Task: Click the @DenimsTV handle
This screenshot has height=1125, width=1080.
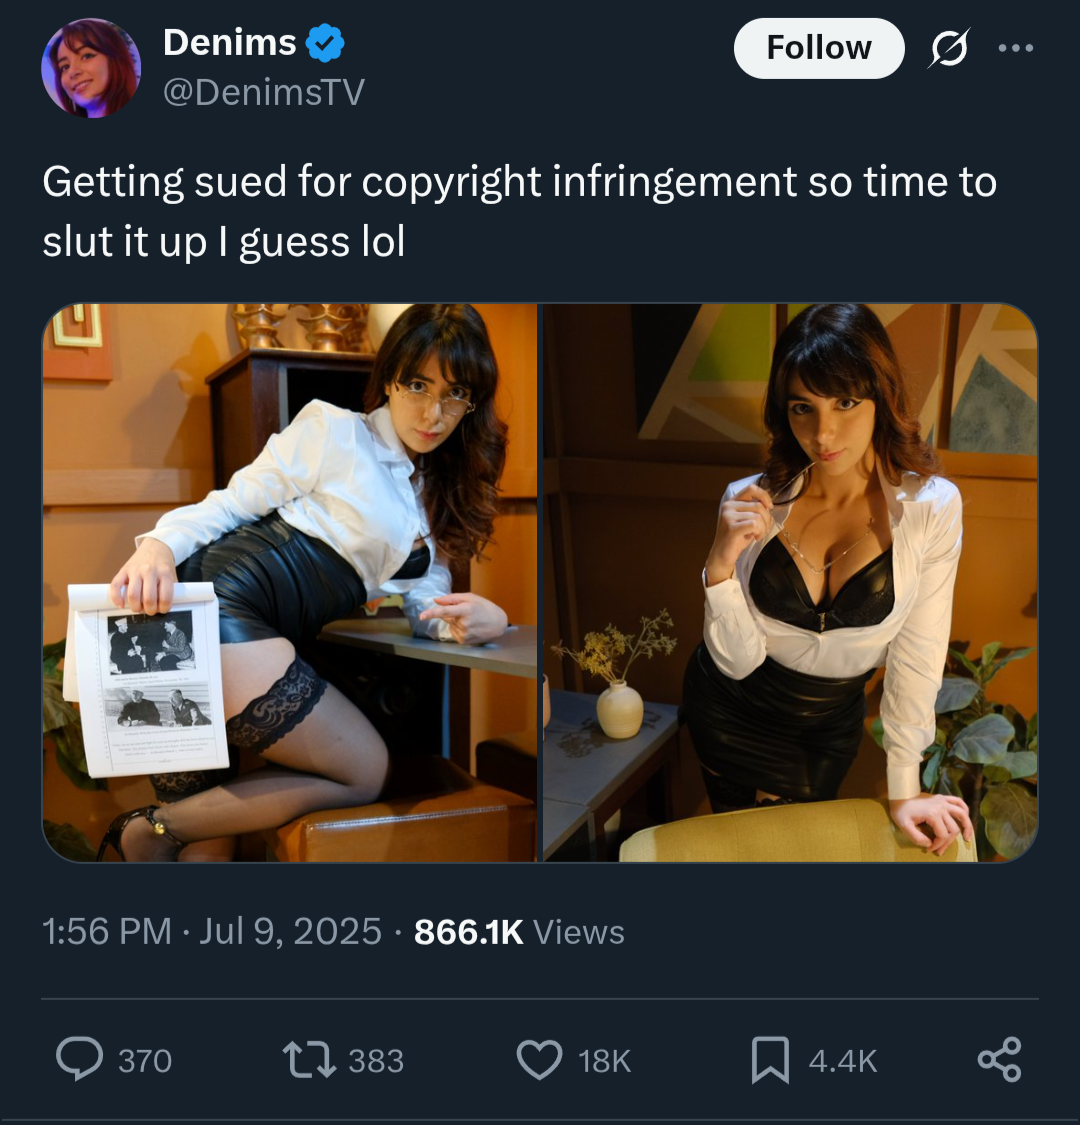Action: [x=264, y=93]
